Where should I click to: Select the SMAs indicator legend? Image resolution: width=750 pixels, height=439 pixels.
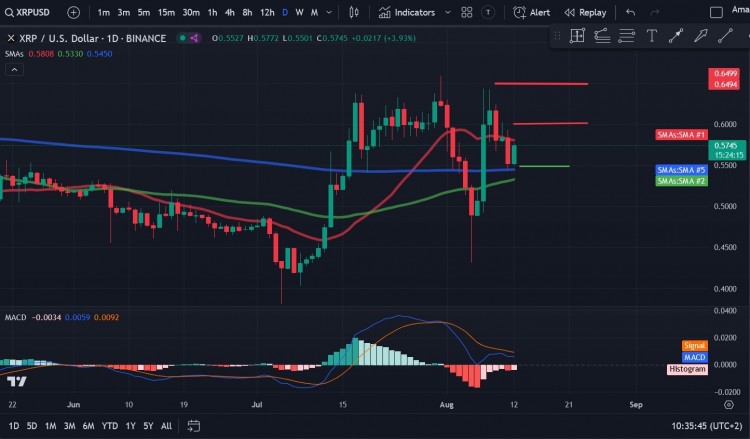pos(14,54)
